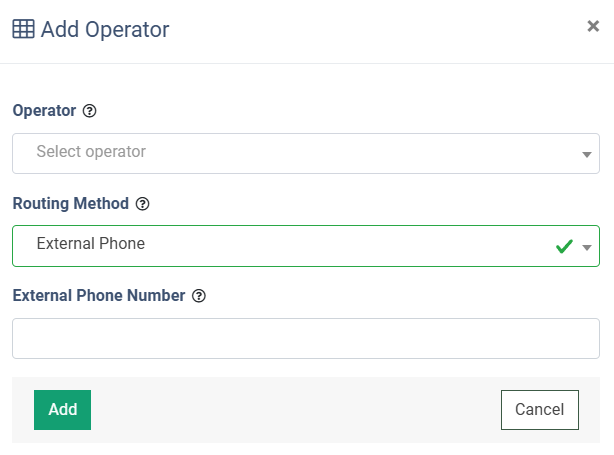Click the green validation checkmark icon
The height and width of the screenshot is (455, 614).
click(564, 246)
